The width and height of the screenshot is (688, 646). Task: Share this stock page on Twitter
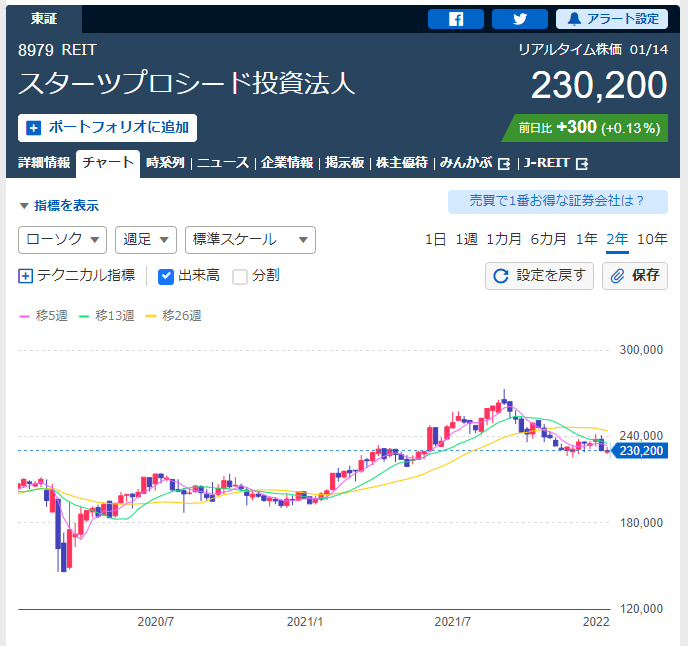520,19
